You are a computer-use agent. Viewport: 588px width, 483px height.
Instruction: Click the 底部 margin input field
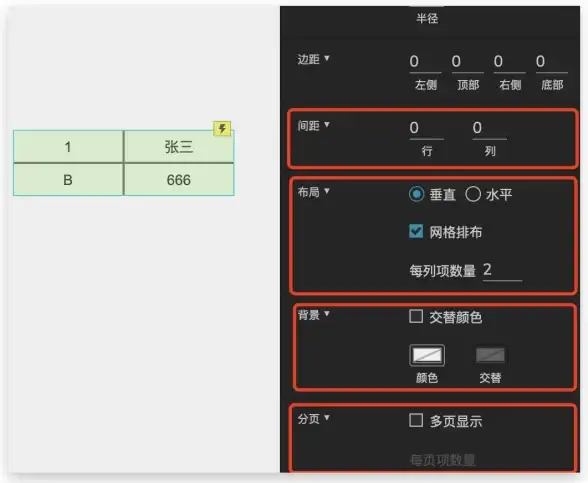[552, 62]
